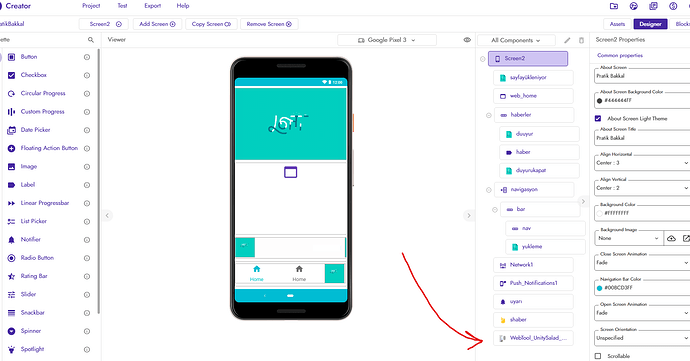Click the About Screen Title input field
This screenshot has height=361, width=690.
coord(642,138)
